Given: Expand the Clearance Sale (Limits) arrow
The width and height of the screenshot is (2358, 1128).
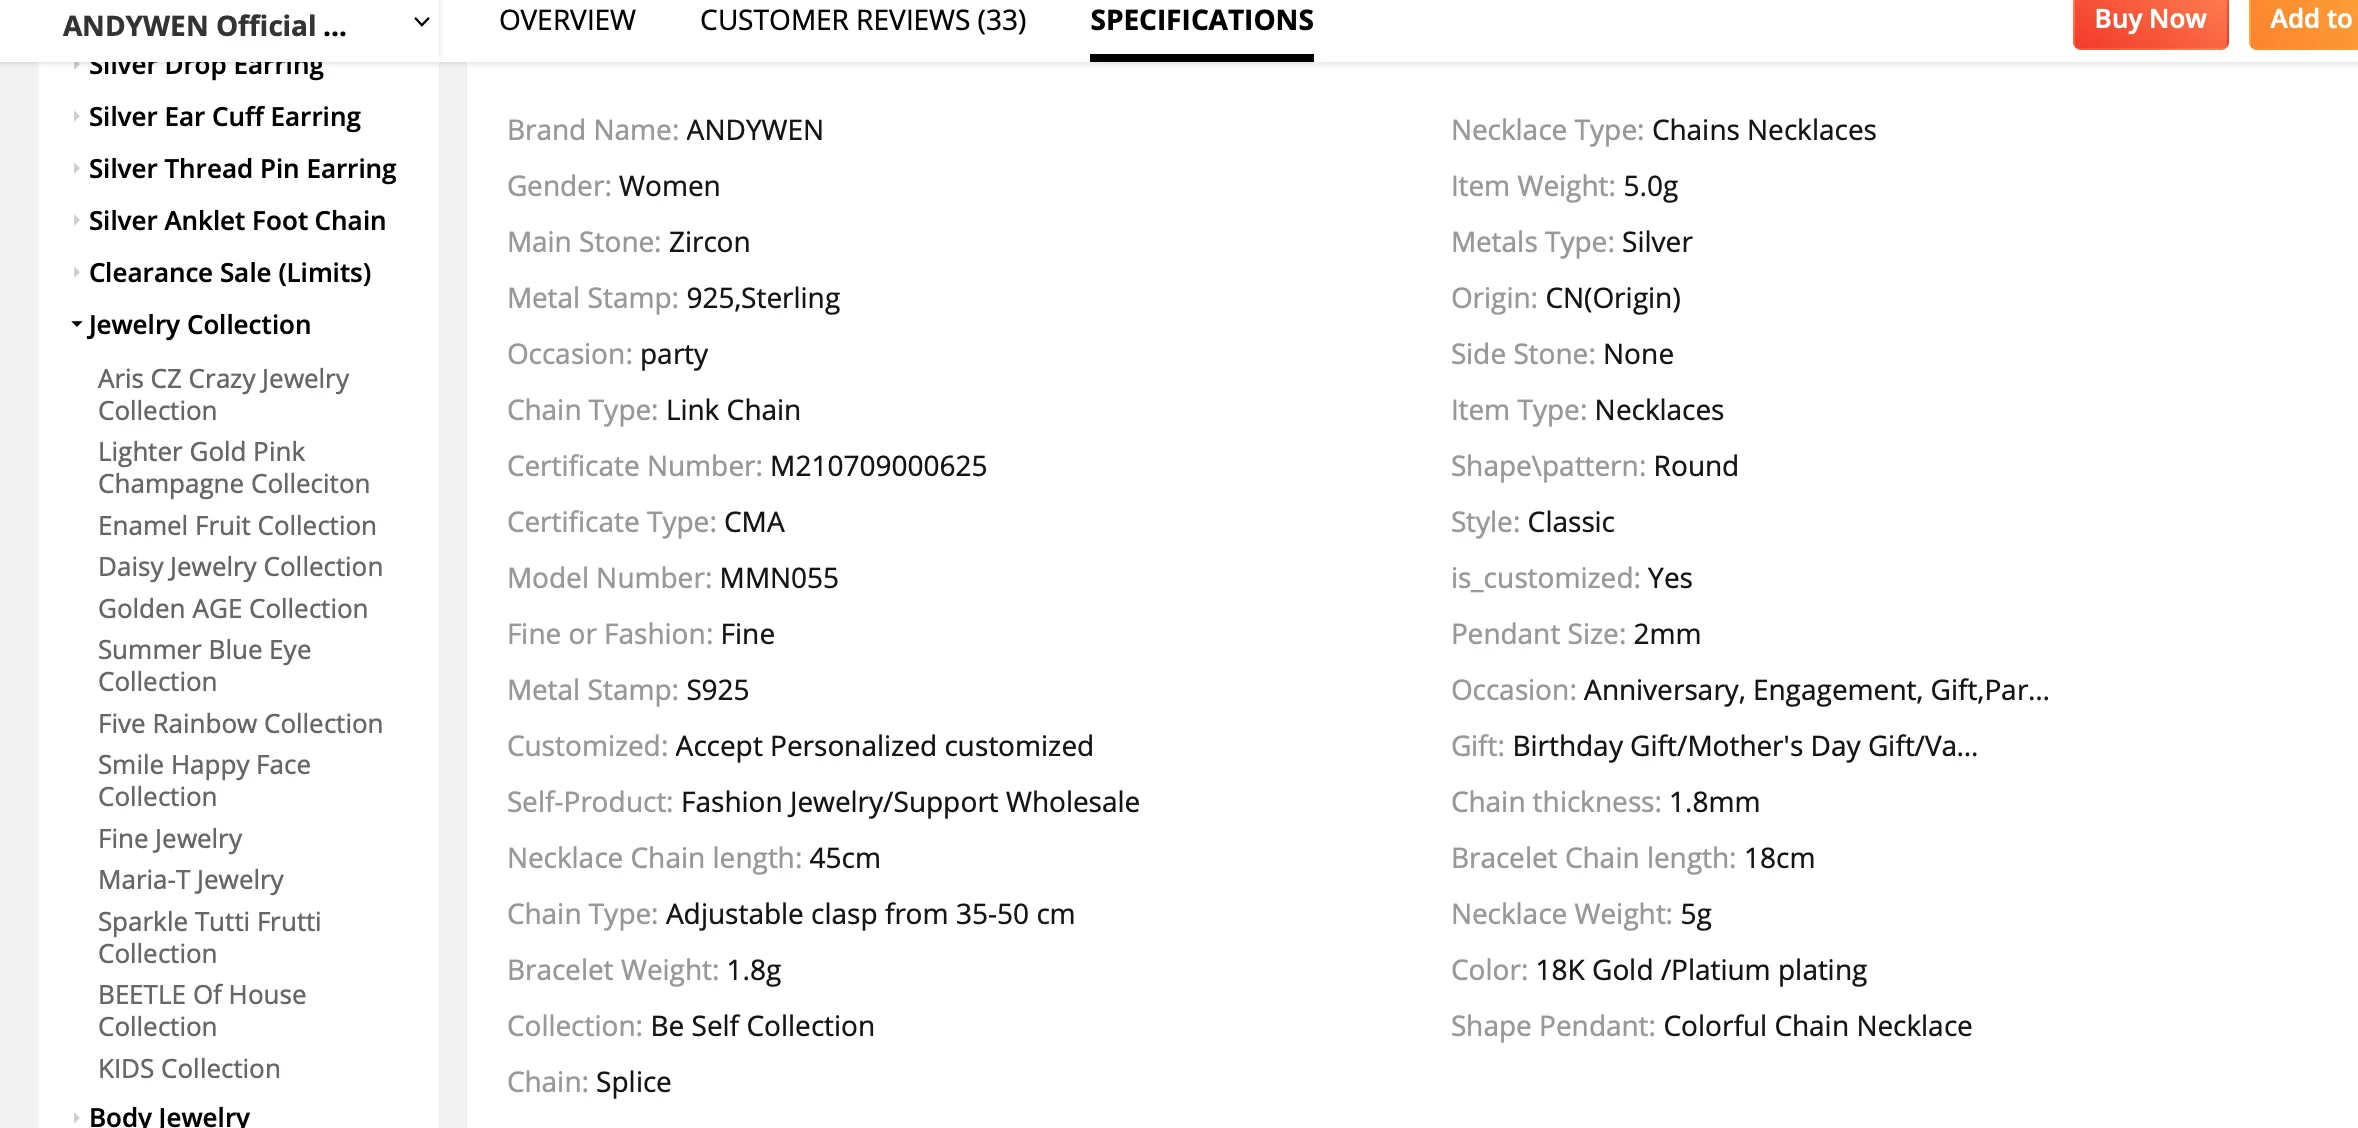Looking at the screenshot, I should coord(76,273).
